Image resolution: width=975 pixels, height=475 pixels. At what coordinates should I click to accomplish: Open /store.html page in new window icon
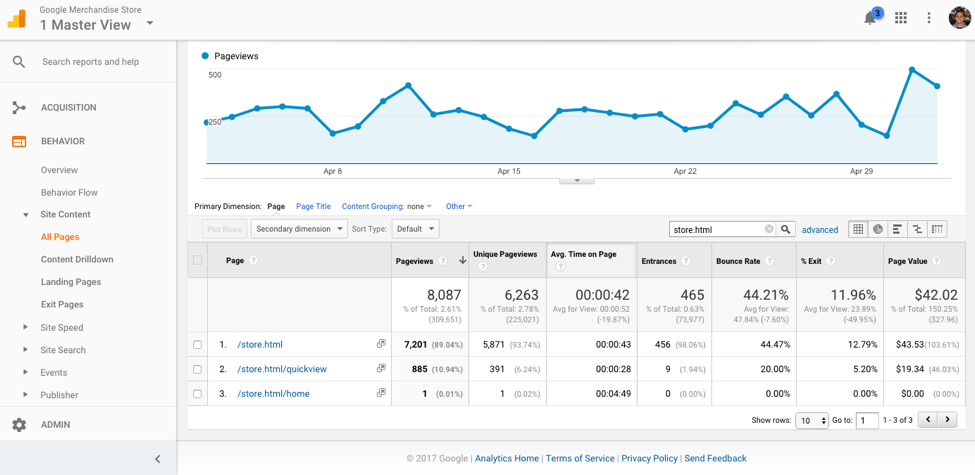381,344
